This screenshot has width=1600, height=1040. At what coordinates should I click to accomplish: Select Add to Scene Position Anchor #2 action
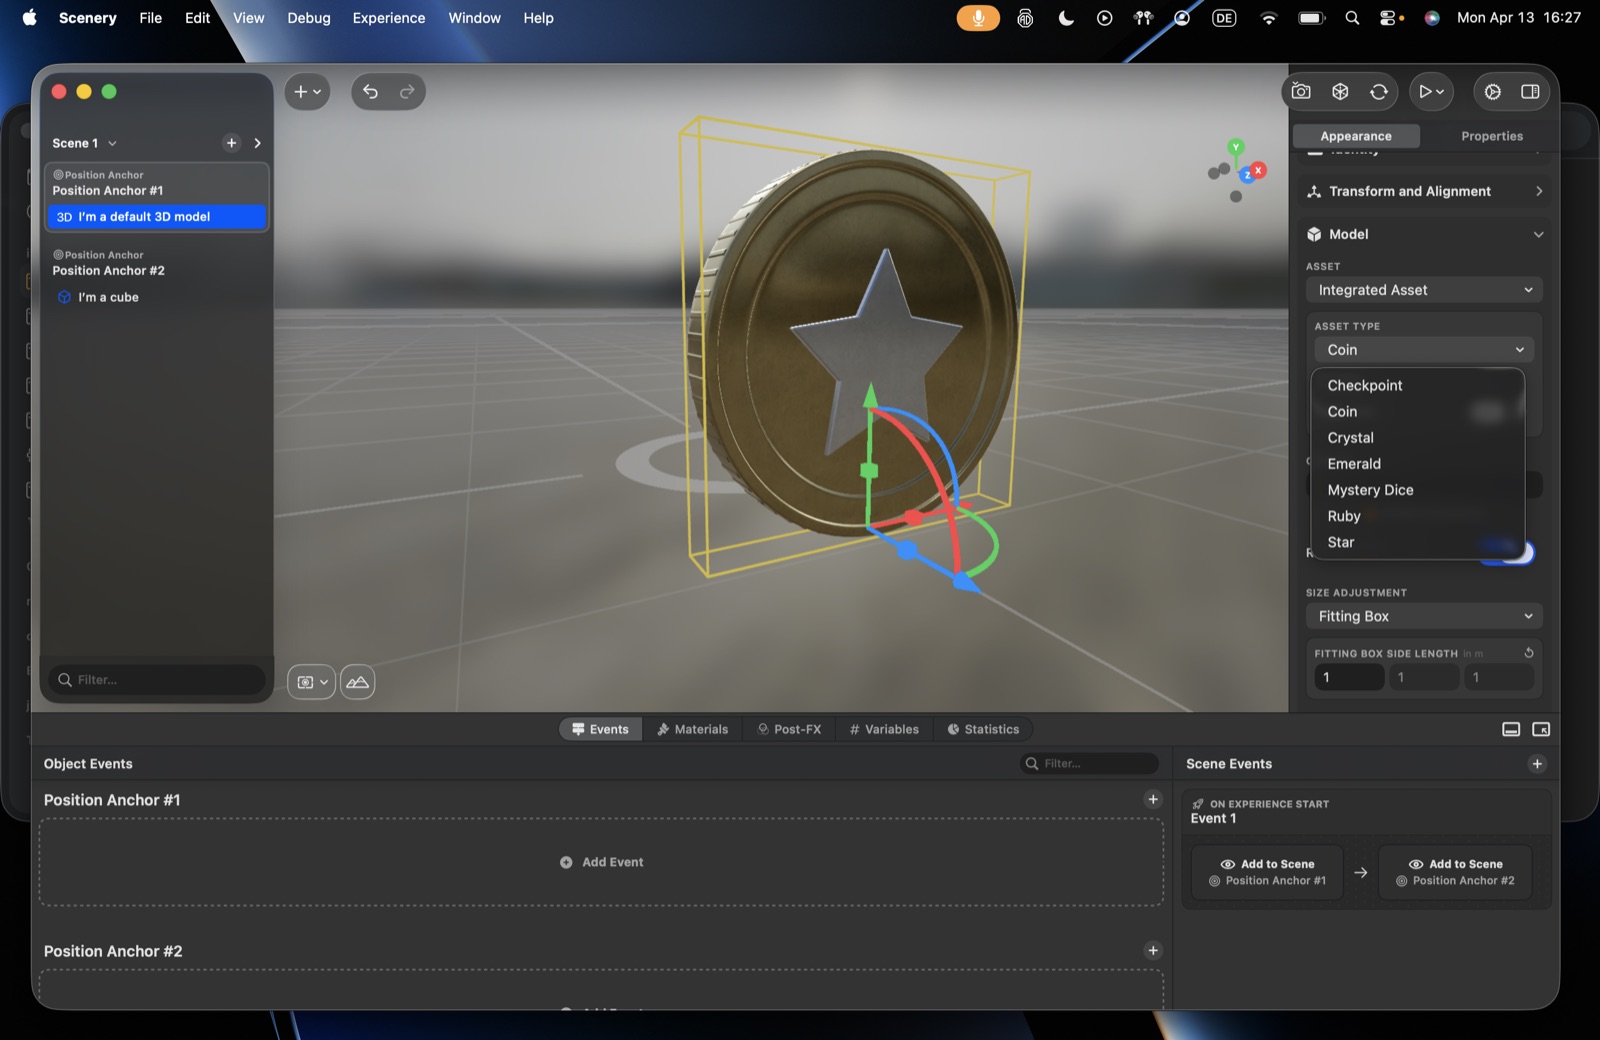(x=1455, y=872)
